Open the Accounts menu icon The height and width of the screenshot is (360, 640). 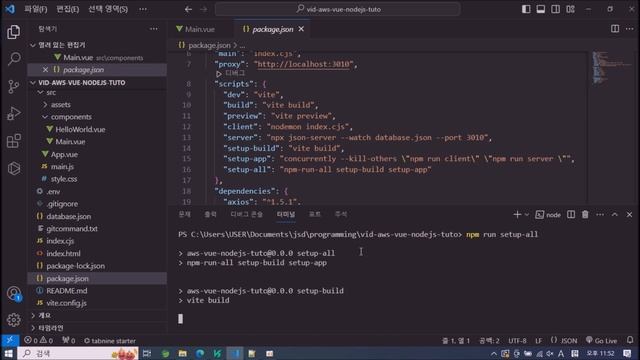click(x=13, y=293)
